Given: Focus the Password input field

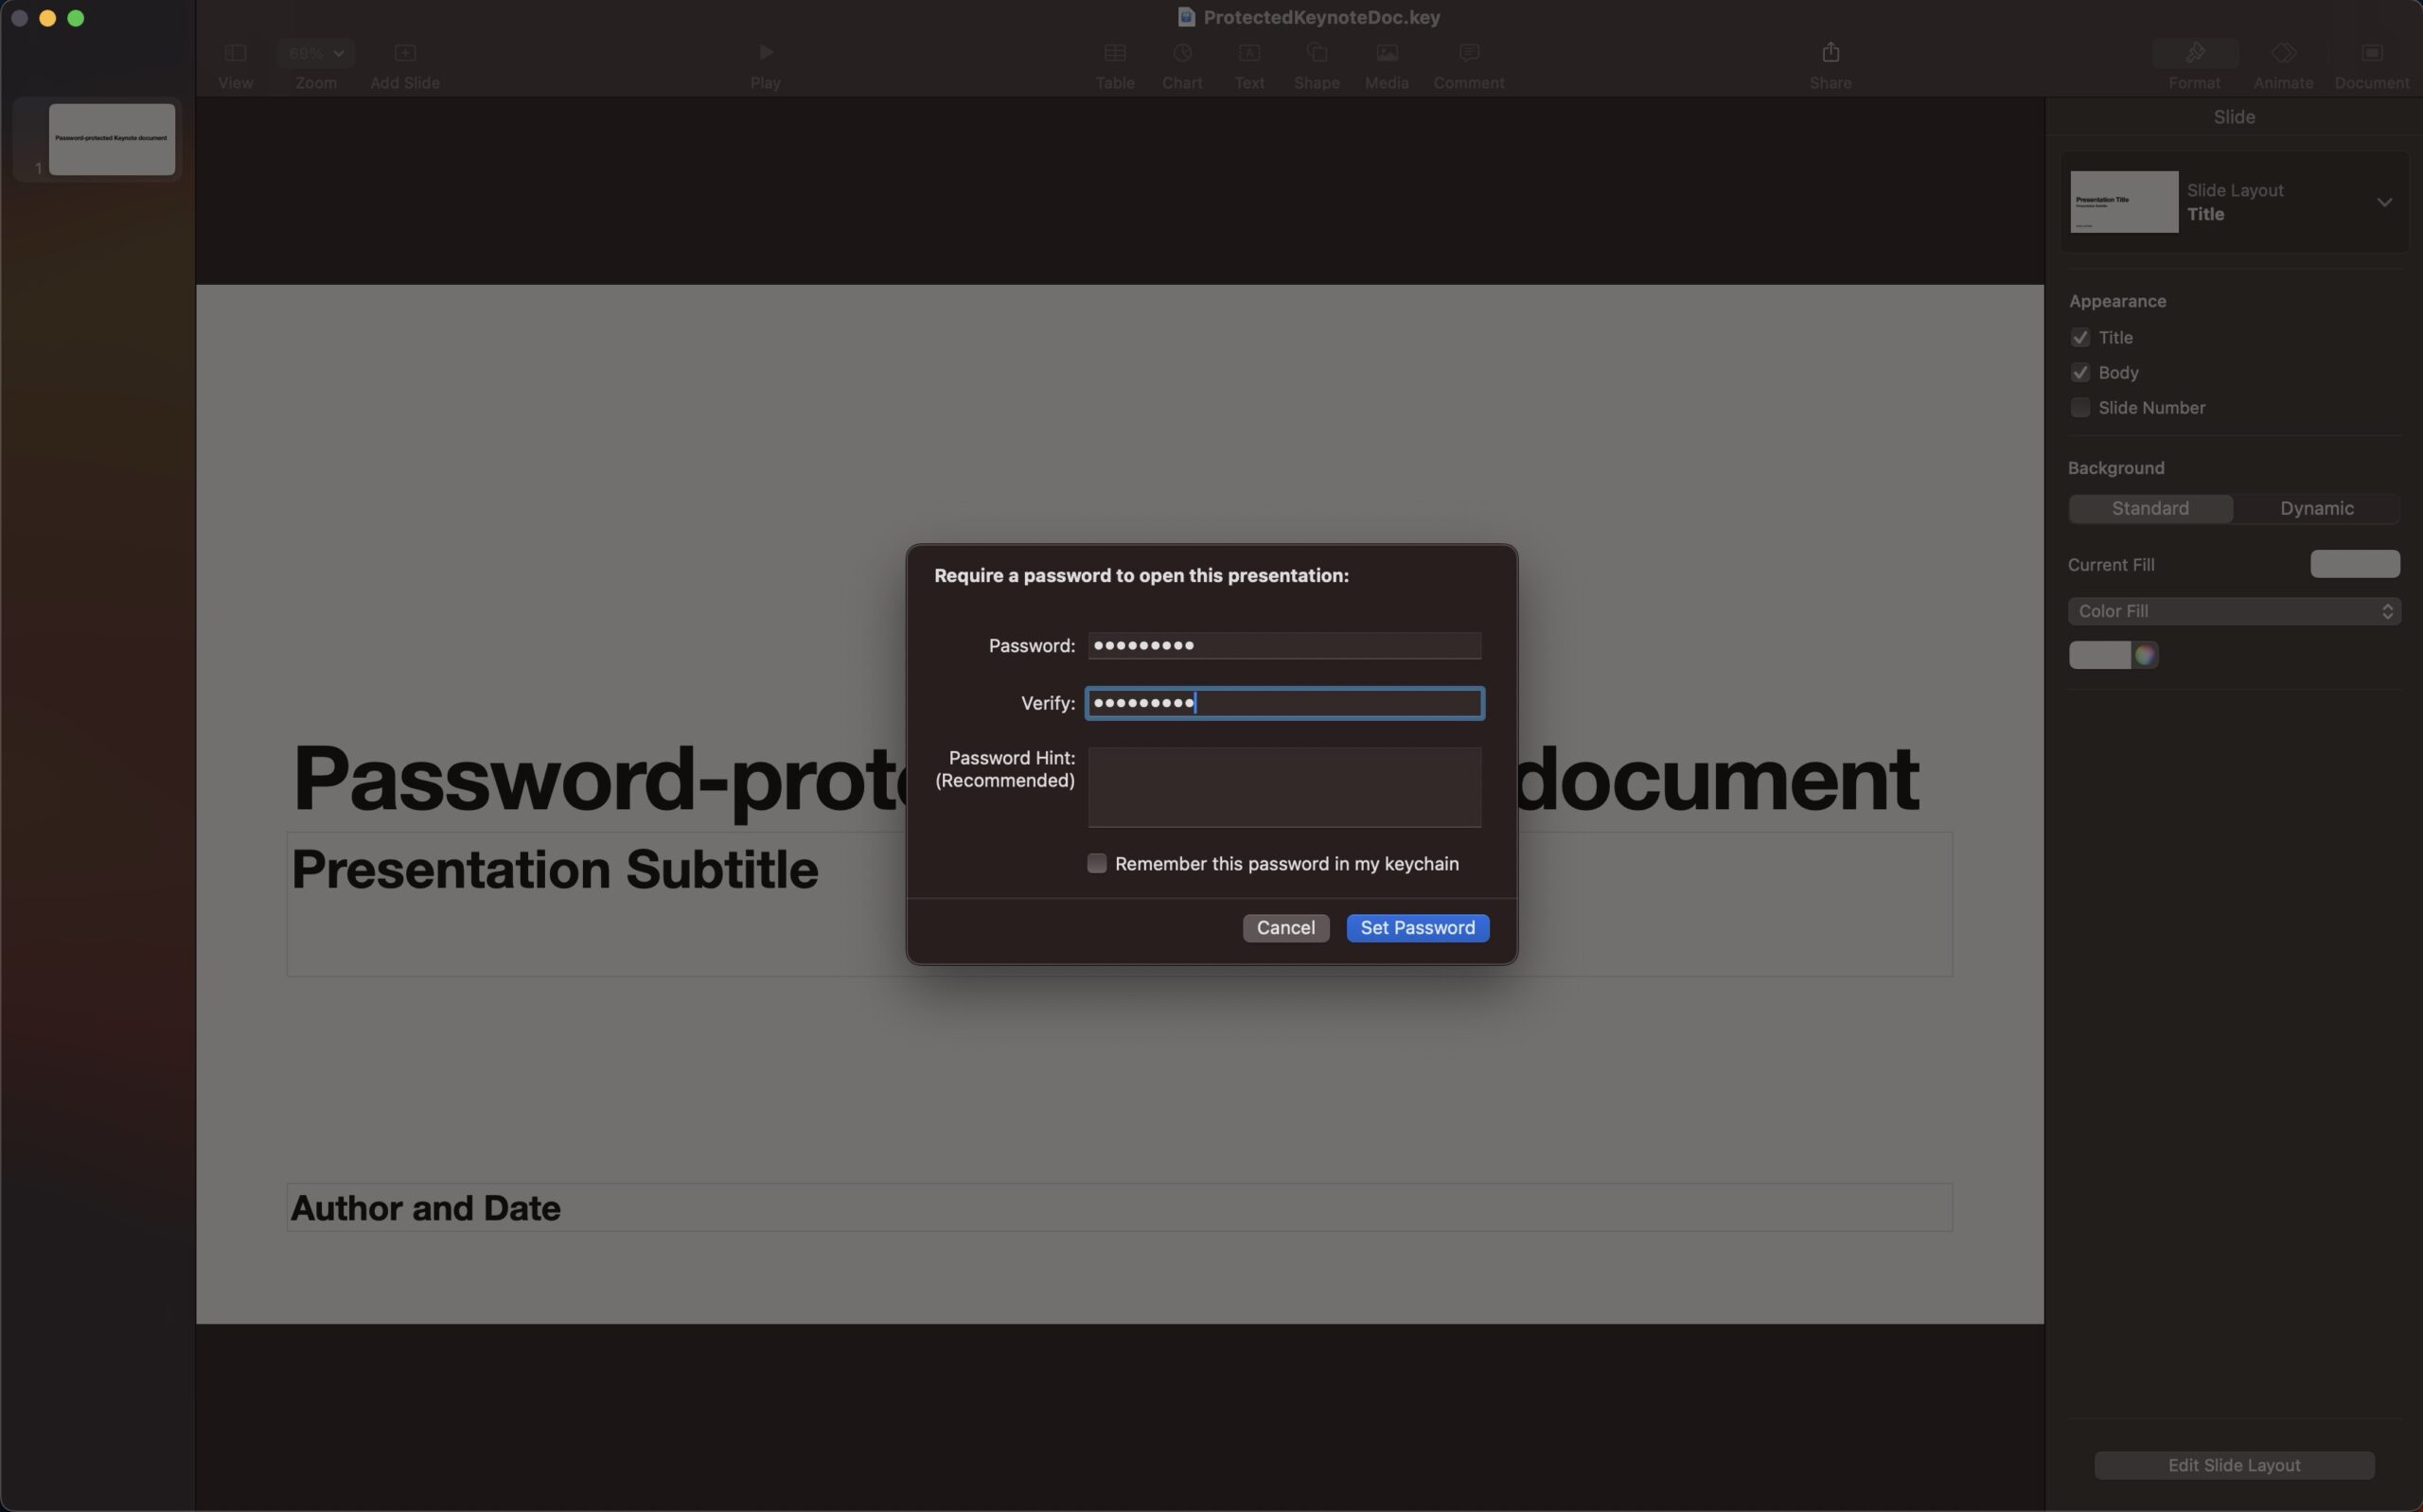Looking at the screenshot, I should pyautogui.click(x=1284, y=645).
